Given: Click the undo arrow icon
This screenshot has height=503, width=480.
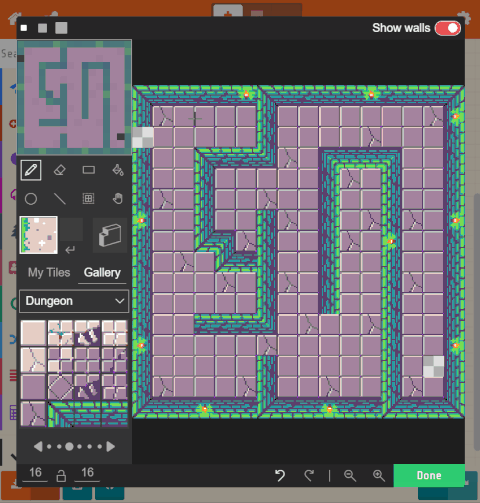Looking at the screenshot, I should (x=280, y=475).
